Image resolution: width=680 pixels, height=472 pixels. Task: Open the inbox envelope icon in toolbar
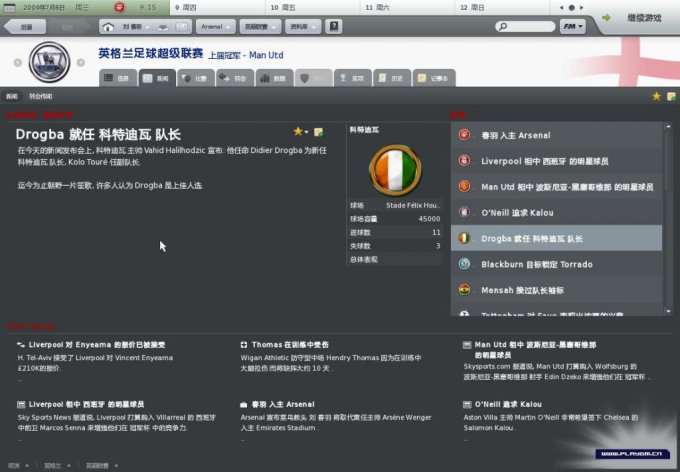tap(183, 27)
